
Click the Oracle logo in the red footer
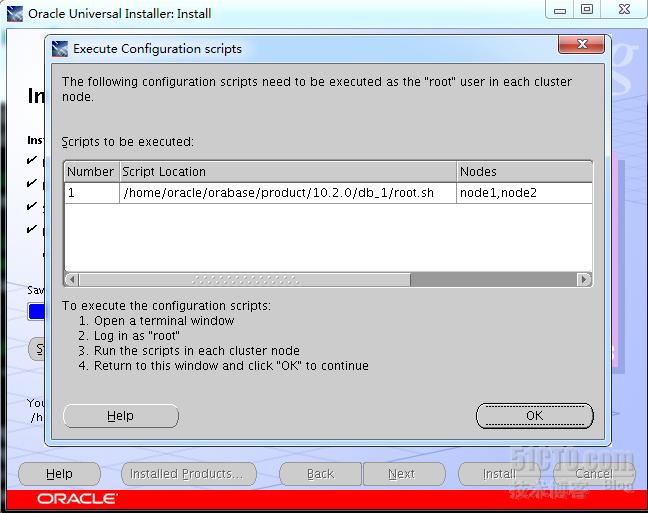[77, 499]
